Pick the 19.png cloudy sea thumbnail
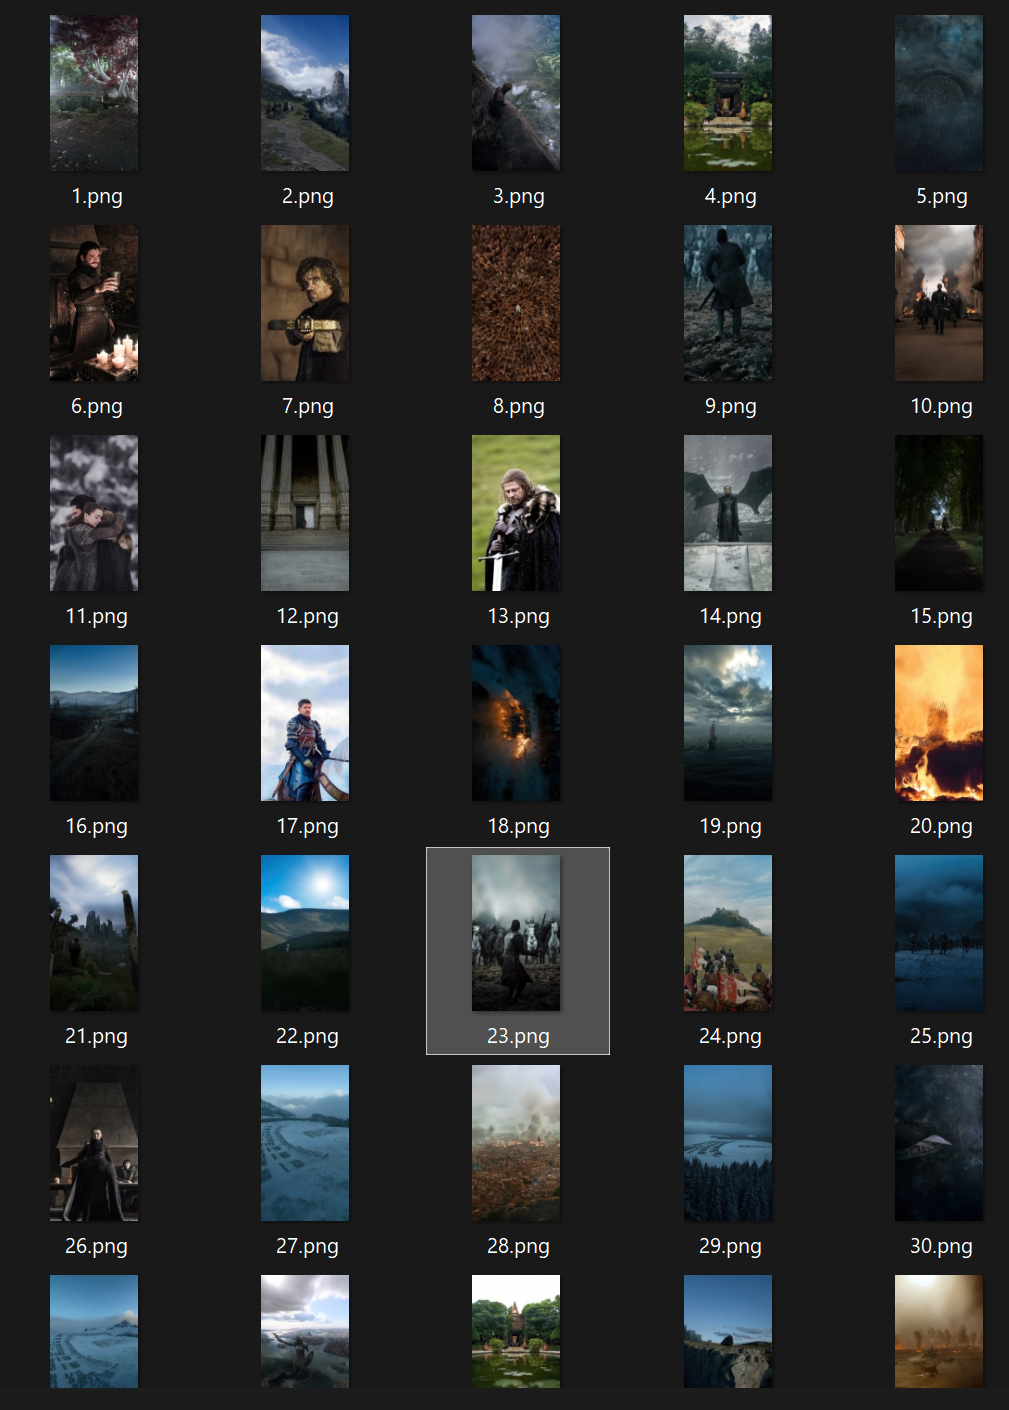This screenshot has height=1410, width=1009. [728, 723]
